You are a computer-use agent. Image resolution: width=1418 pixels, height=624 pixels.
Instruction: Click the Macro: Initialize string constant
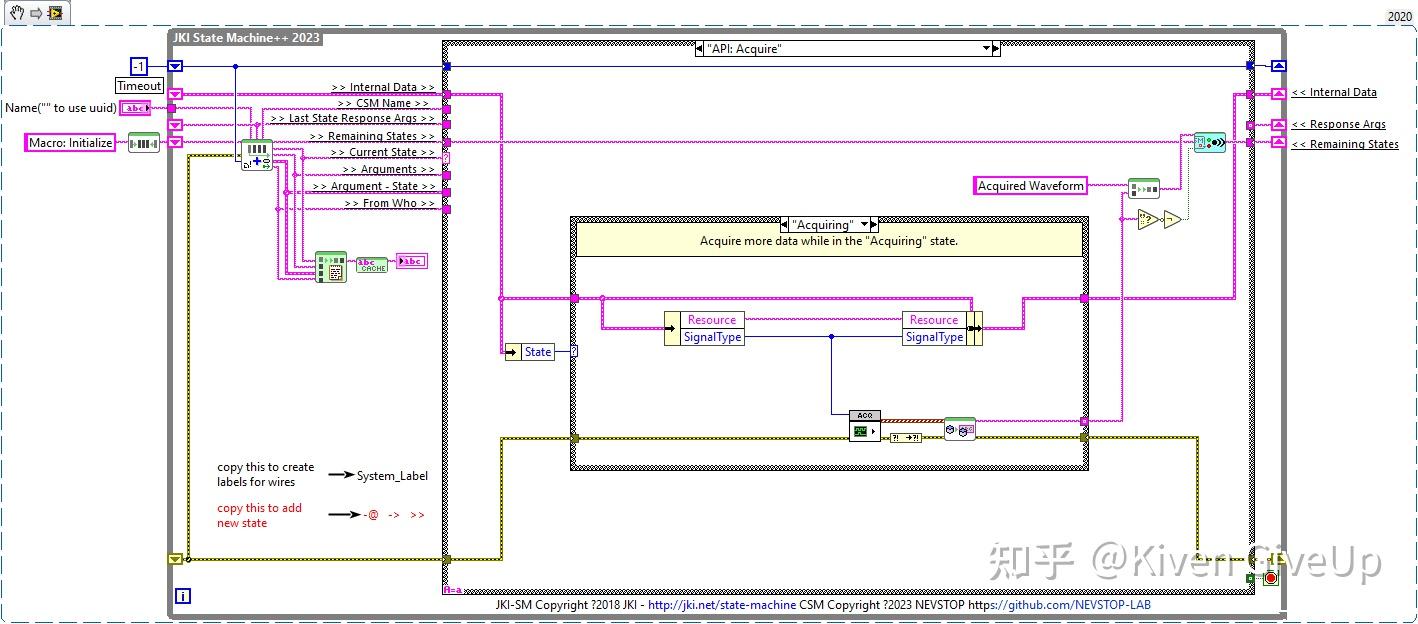coord(70,143)
